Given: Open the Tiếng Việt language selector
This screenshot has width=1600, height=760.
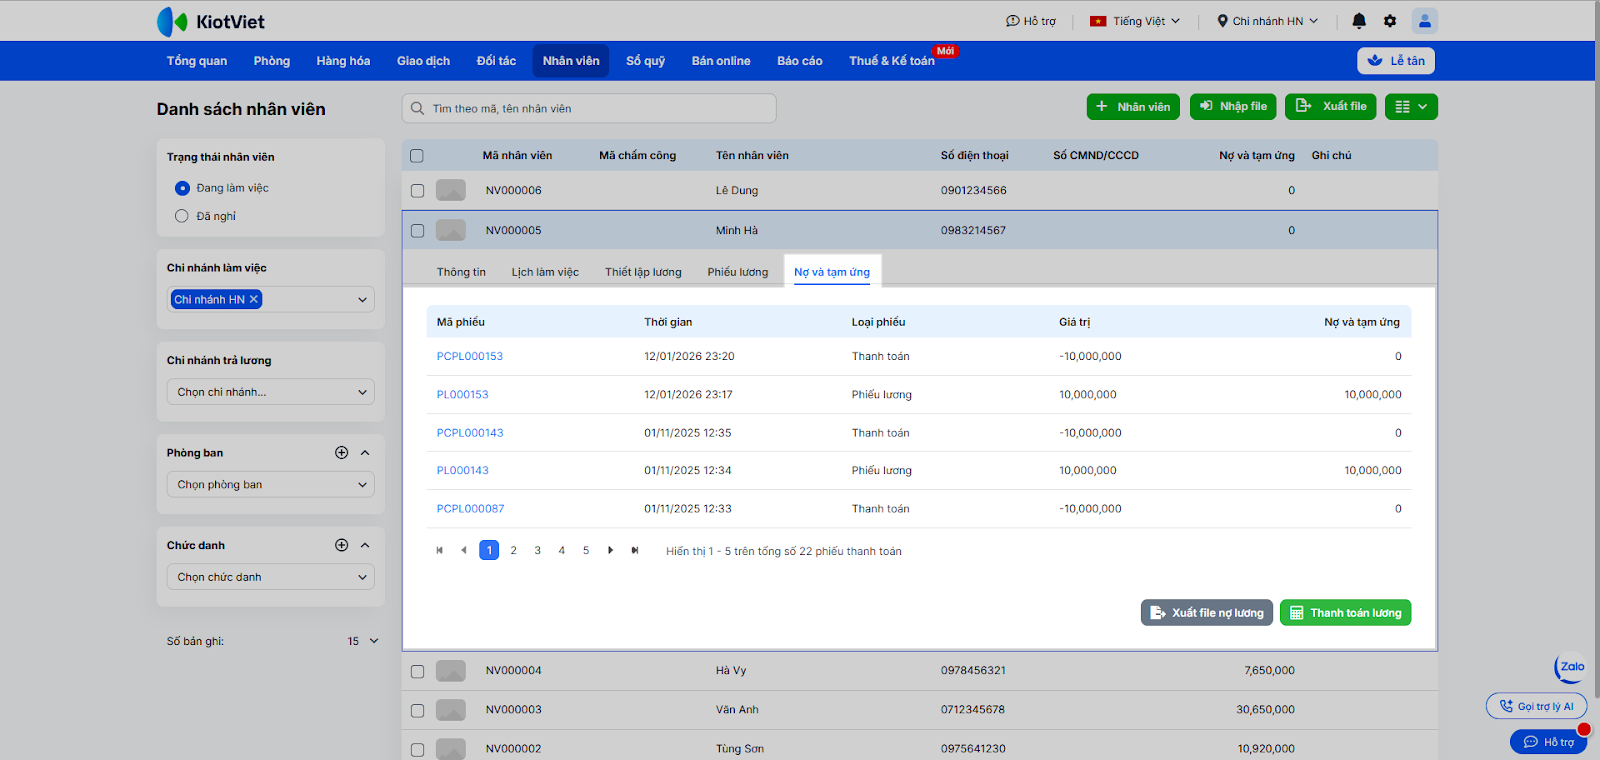Looking at the screenshot, I should click(x=1135, y=21).
